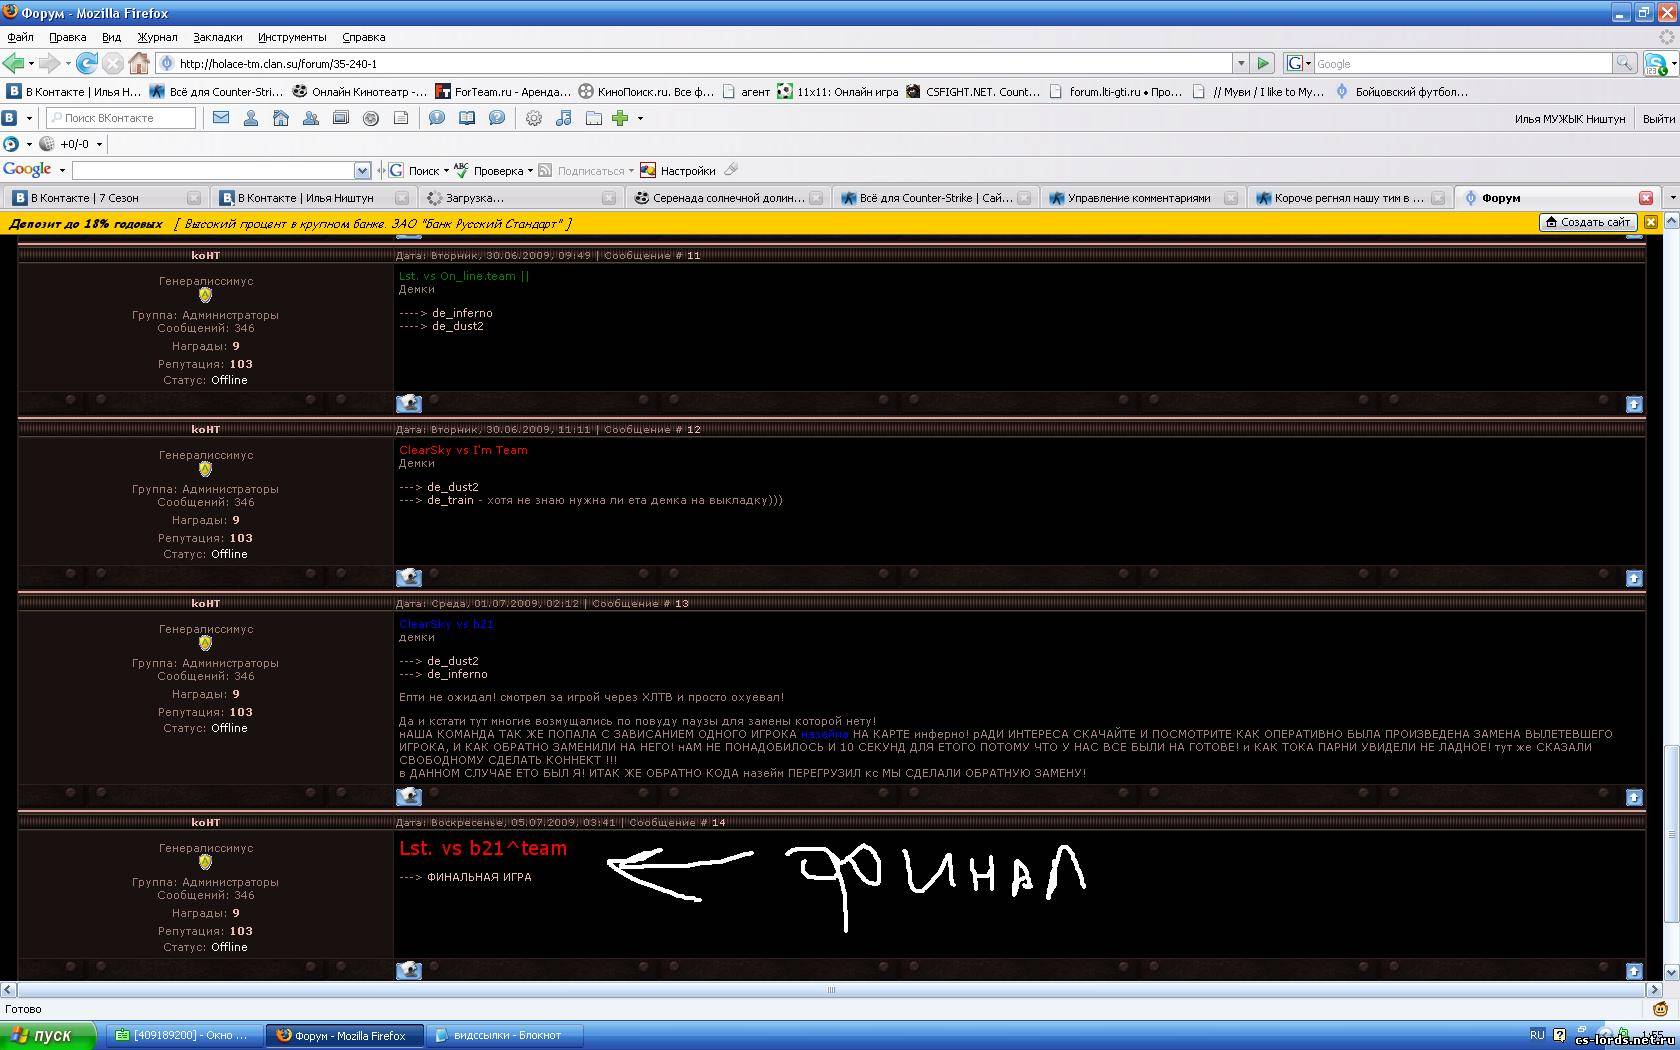
Task: Switch to '[409189200] - Окно …' taskbar window
Action: 185,1035
